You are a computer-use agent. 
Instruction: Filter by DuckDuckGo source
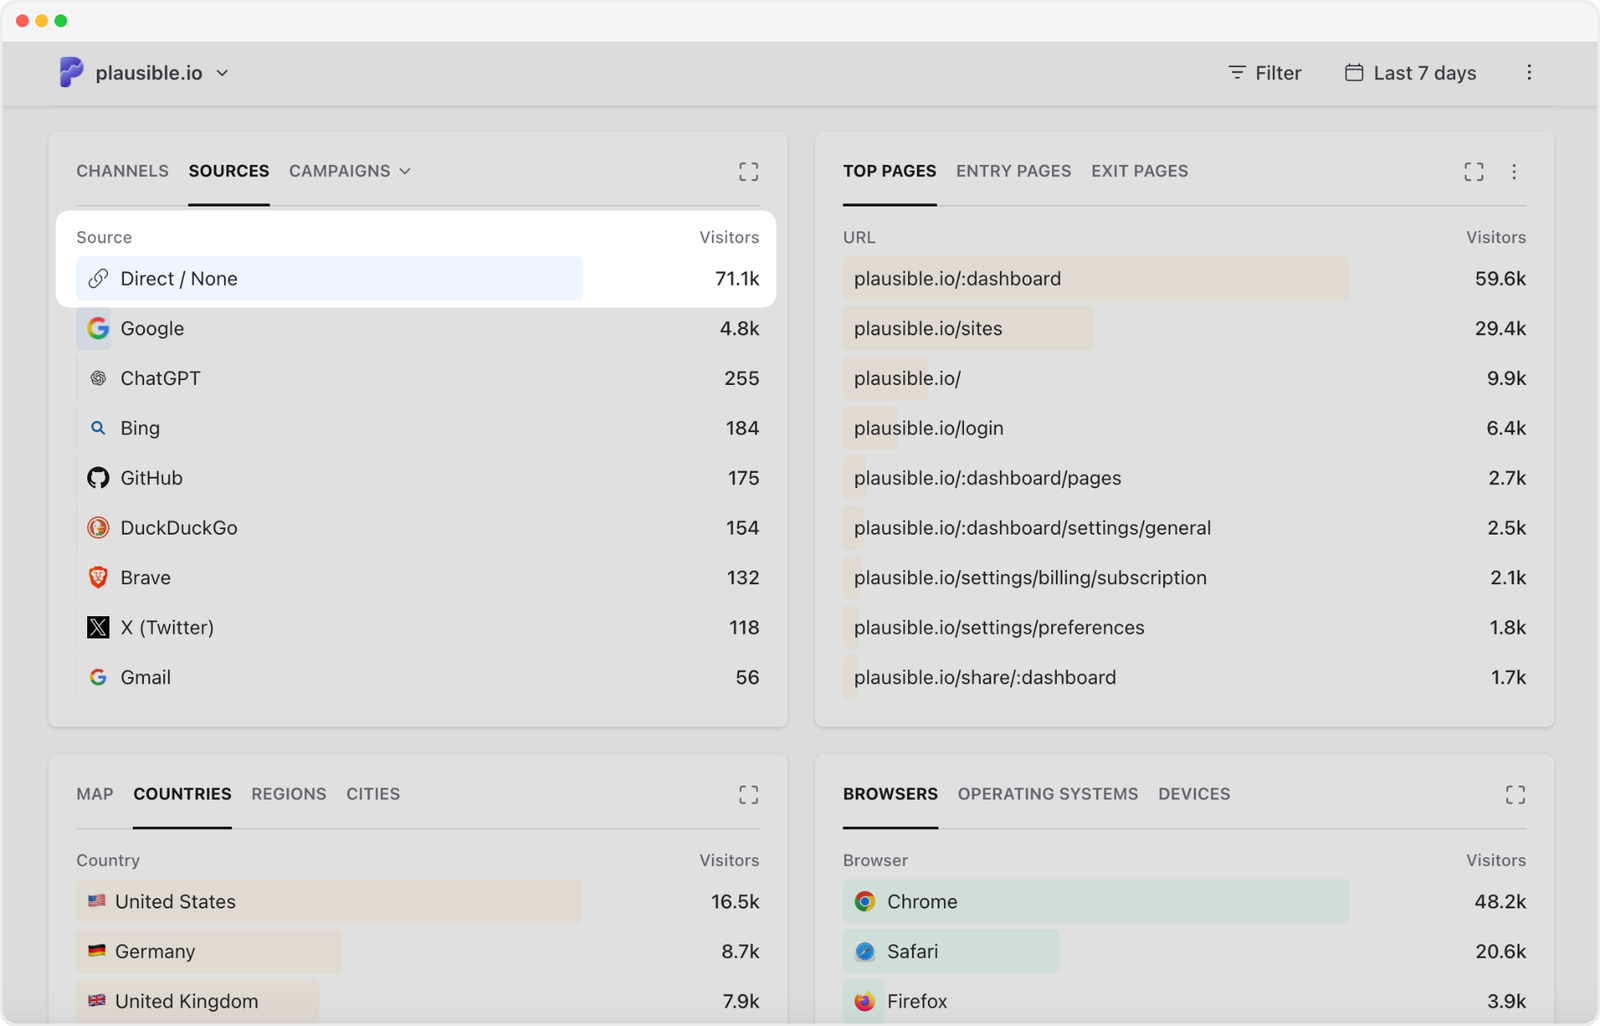(x=417, y=528)
